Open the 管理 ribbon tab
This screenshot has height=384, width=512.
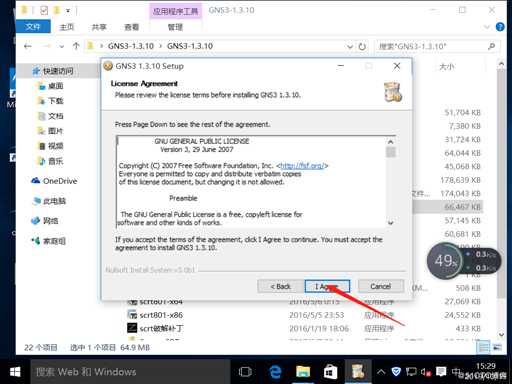(175, 27)
